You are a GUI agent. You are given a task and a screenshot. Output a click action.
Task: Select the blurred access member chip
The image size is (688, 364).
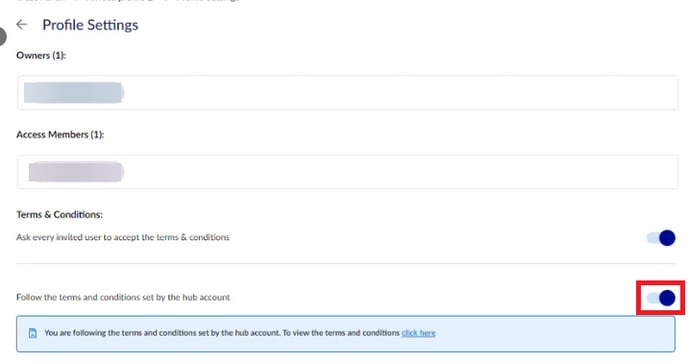(76, 171)
